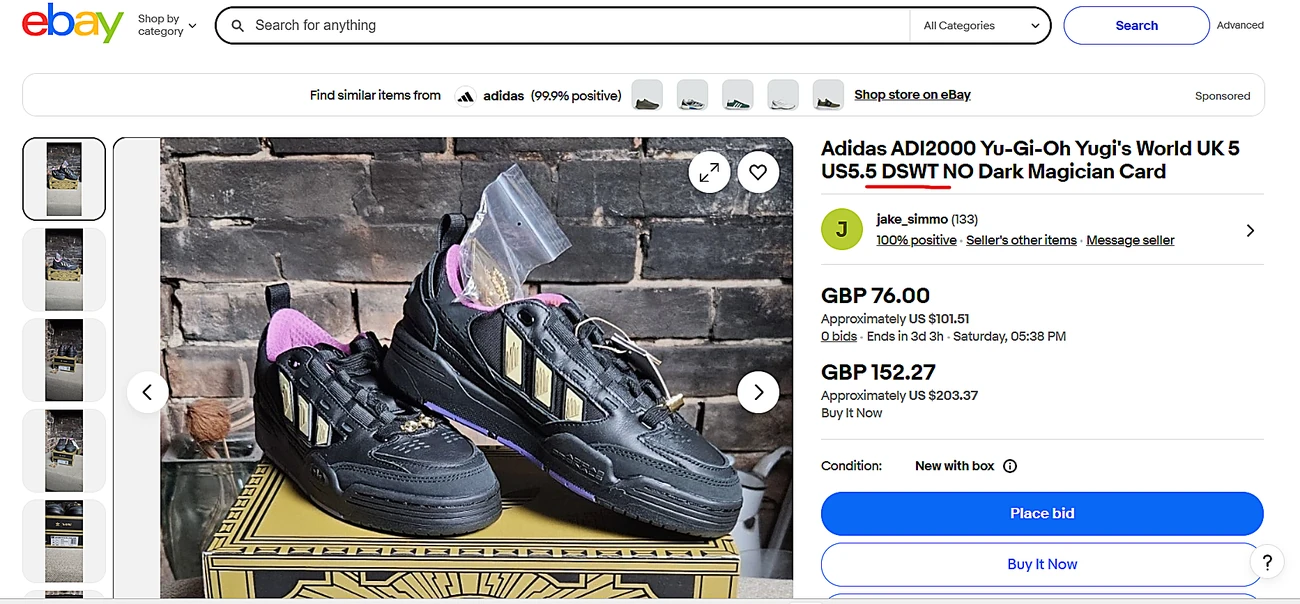
Task: Click Buy It Now
Action: pos(1041,563)
